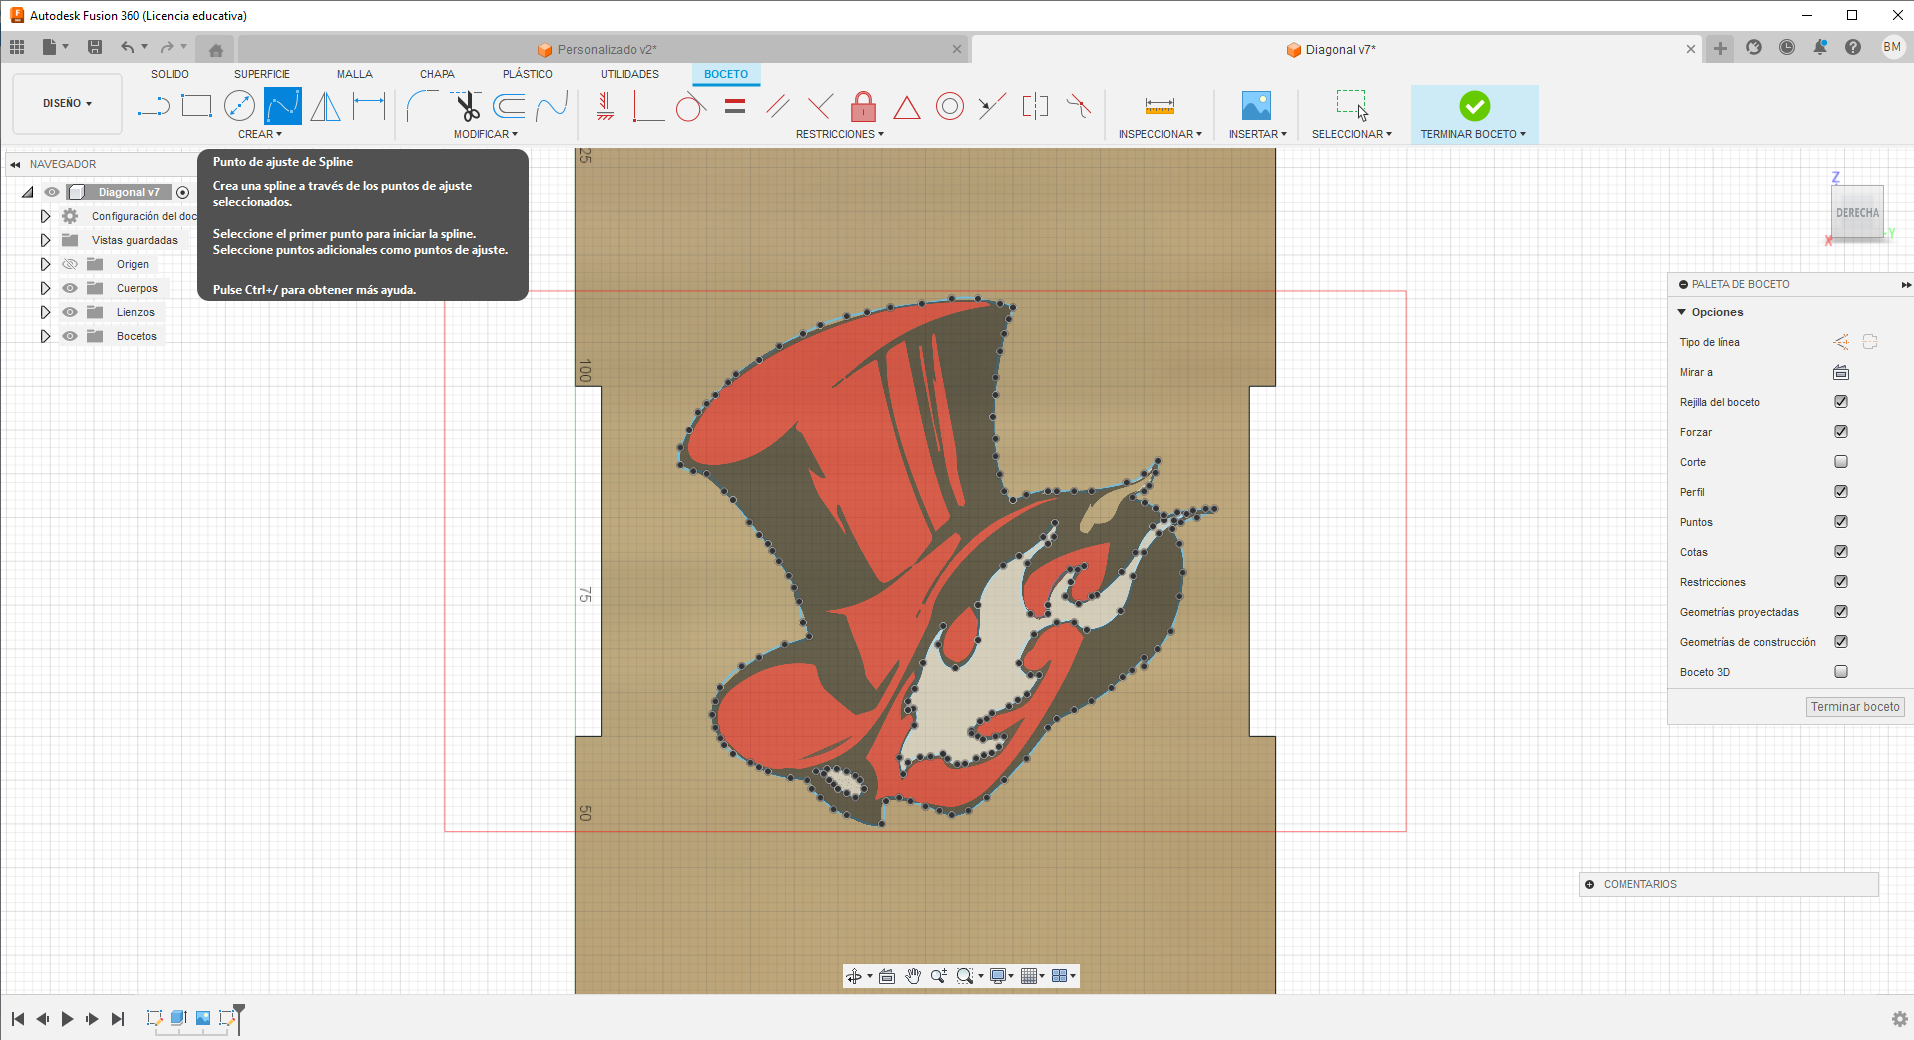Hide the Cuerpos folder visibility
The width and height of the screenshot is (1914, 1040).
pos(70,288)
